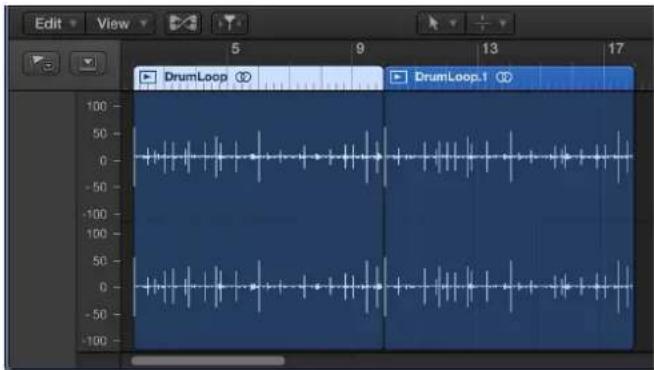
Task: Click the upper channel waveform in DrumLoop.1
Action: (509, 157)
